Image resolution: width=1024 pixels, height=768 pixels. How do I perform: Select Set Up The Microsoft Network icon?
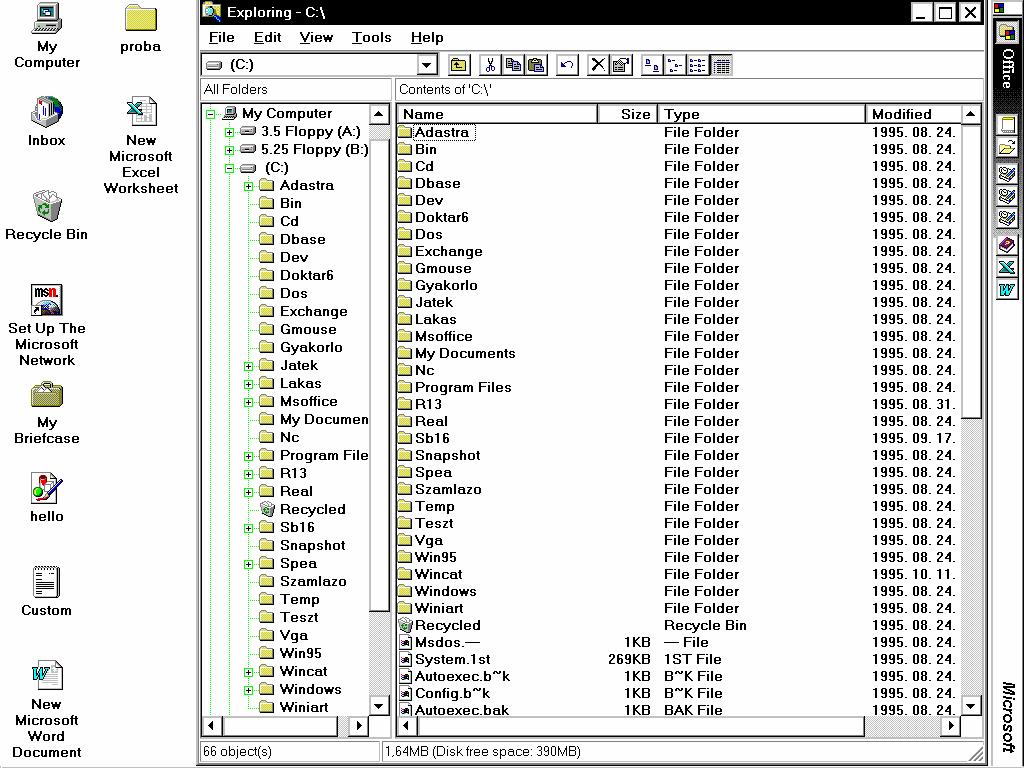pos(46,325)
